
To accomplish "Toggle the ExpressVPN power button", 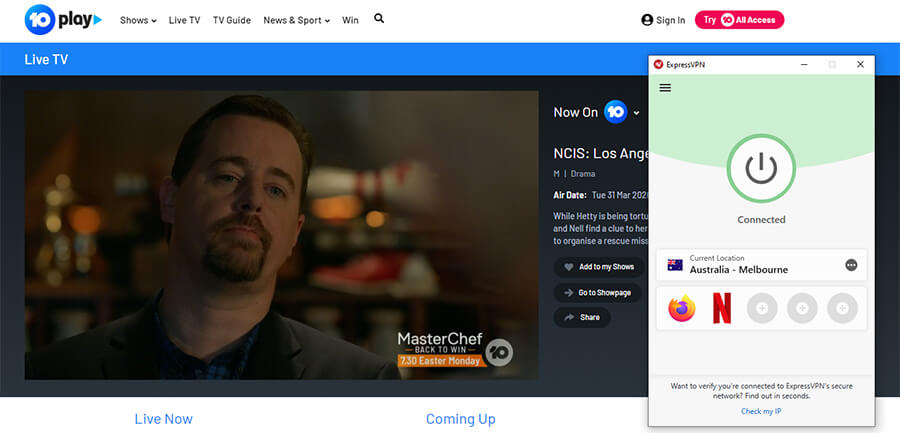I will [x=761, y=168].
